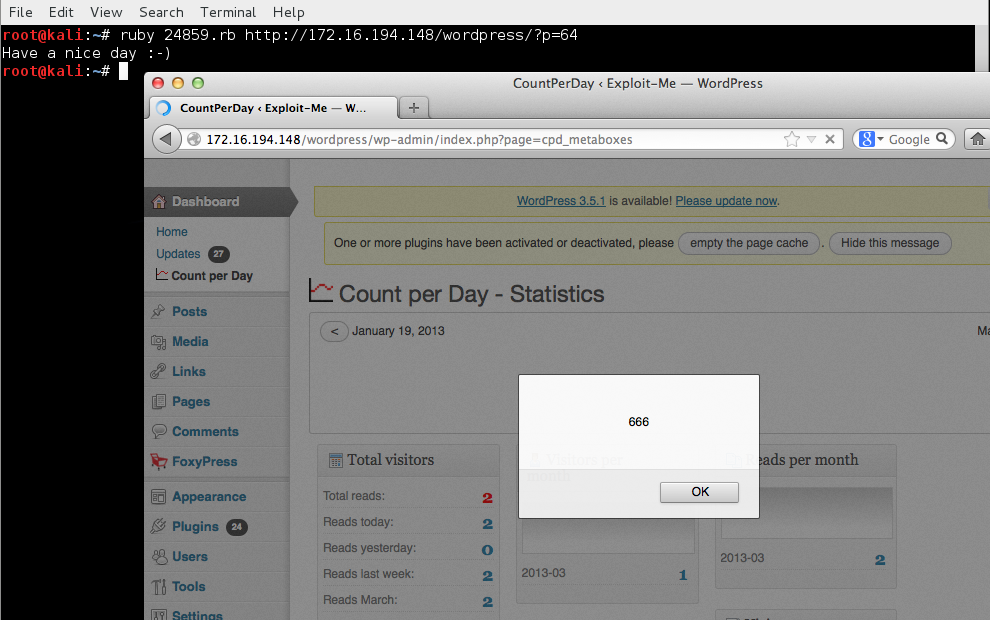Click the FoxyPress cart icon
The width and height of the screenshot is (990, 620).
pos(158,462)
